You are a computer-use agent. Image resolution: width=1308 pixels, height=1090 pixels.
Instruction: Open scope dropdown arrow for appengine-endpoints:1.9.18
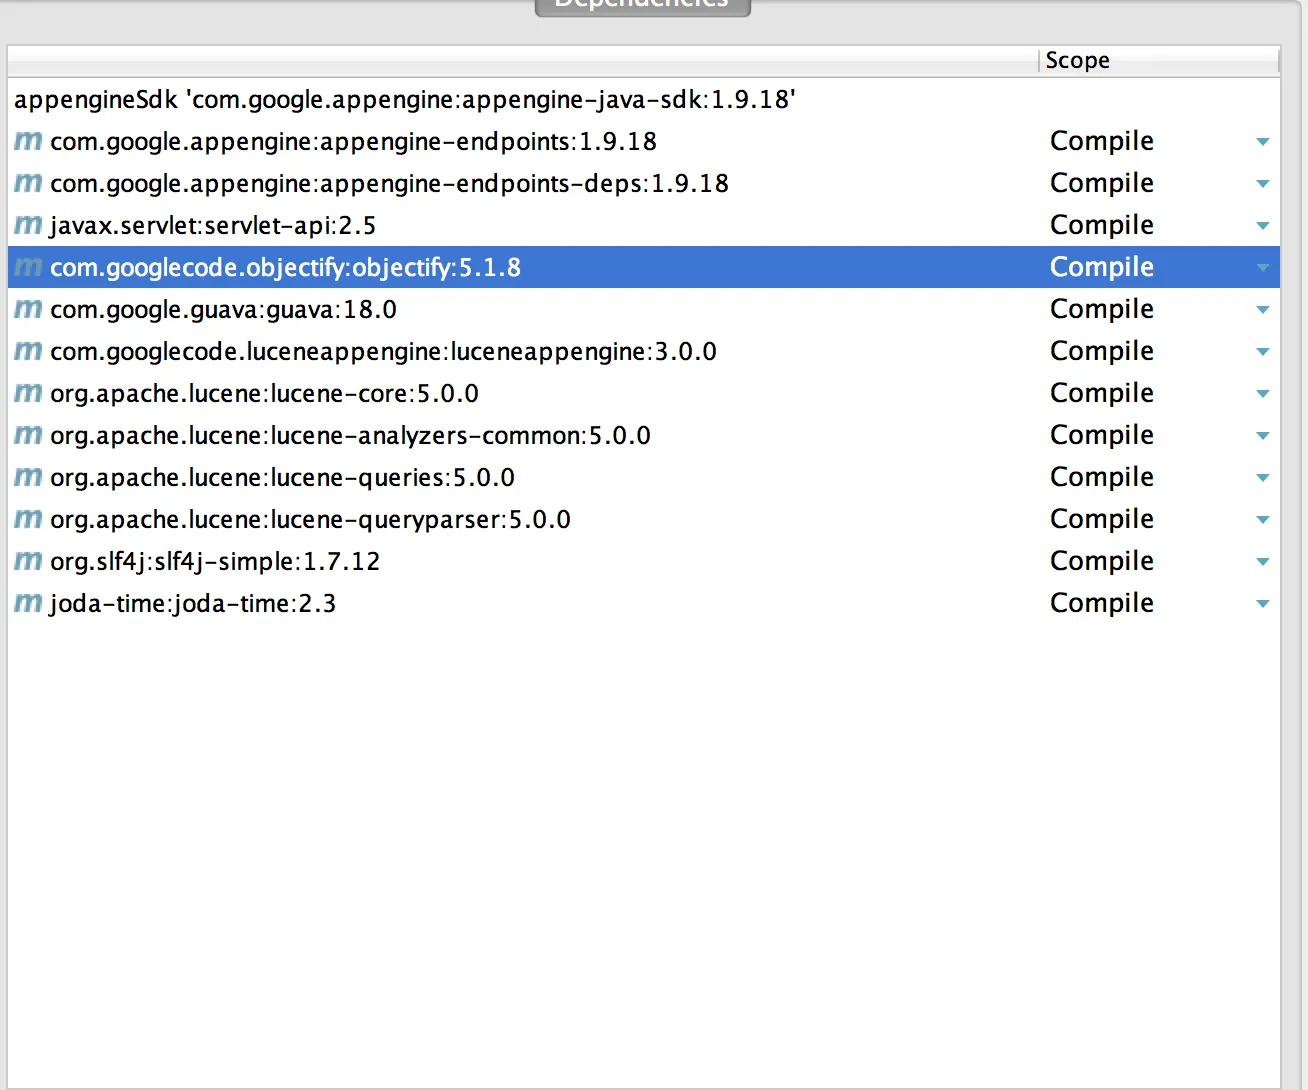point(1263,142)
